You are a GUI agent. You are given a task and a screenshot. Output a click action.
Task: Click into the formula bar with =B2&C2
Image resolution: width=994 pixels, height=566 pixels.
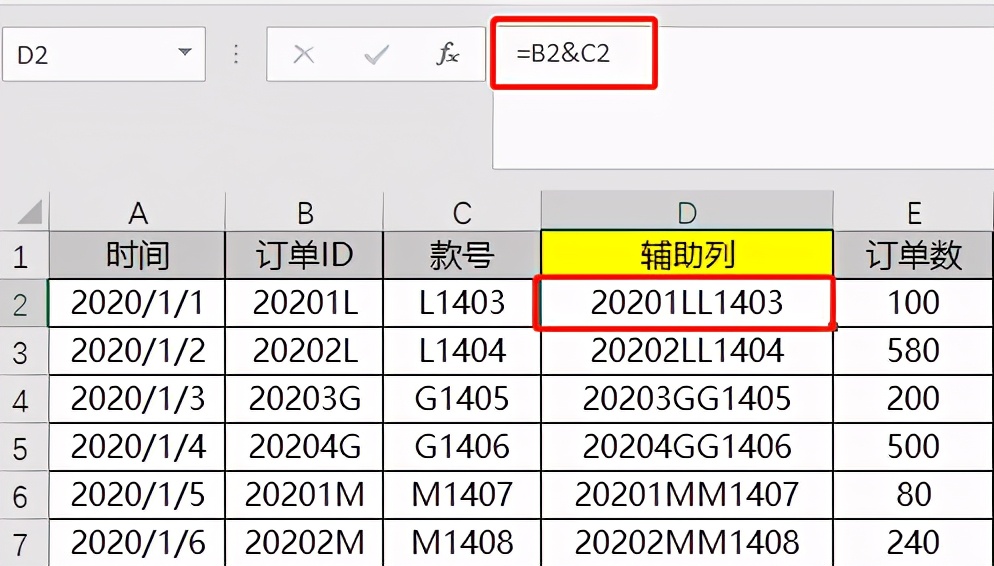(743, 98)
